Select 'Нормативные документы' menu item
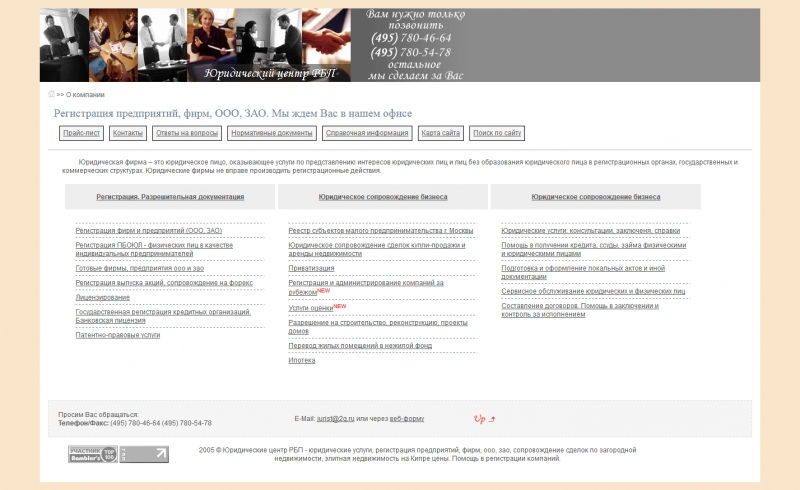 pos(271,133)
